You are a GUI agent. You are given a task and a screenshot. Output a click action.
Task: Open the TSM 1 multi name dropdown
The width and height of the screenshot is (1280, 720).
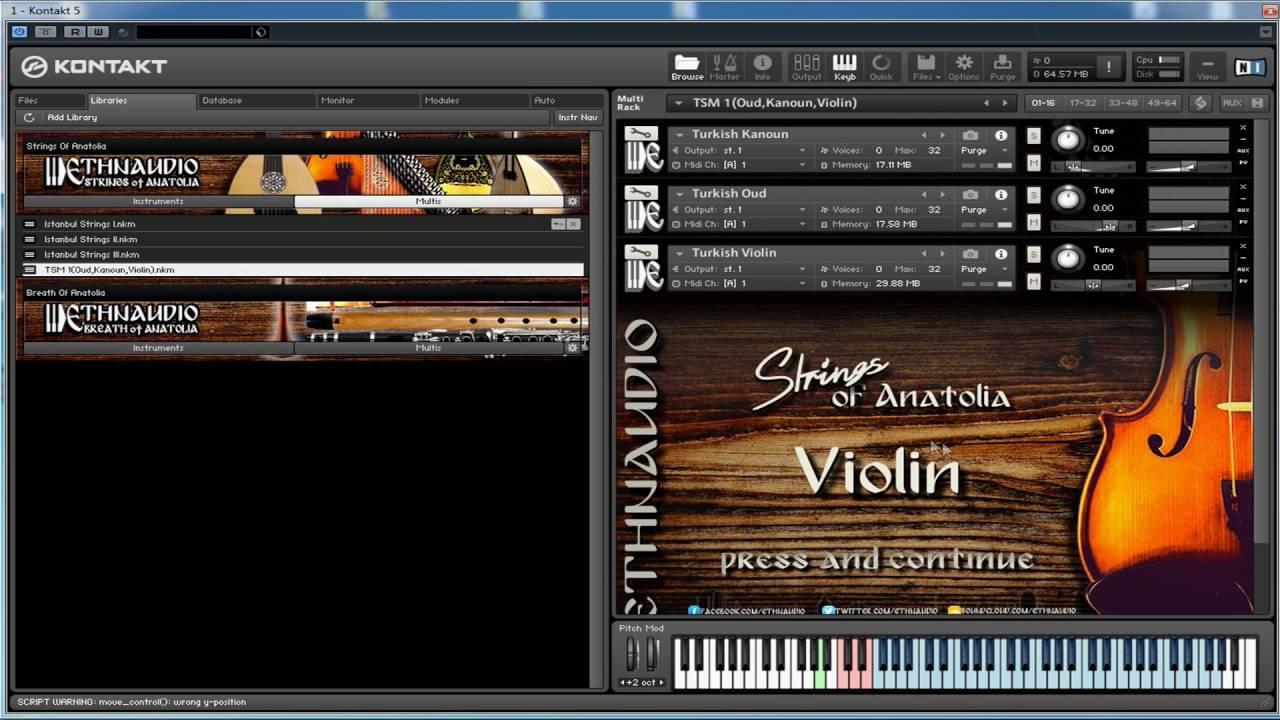(x=679, y=103)
